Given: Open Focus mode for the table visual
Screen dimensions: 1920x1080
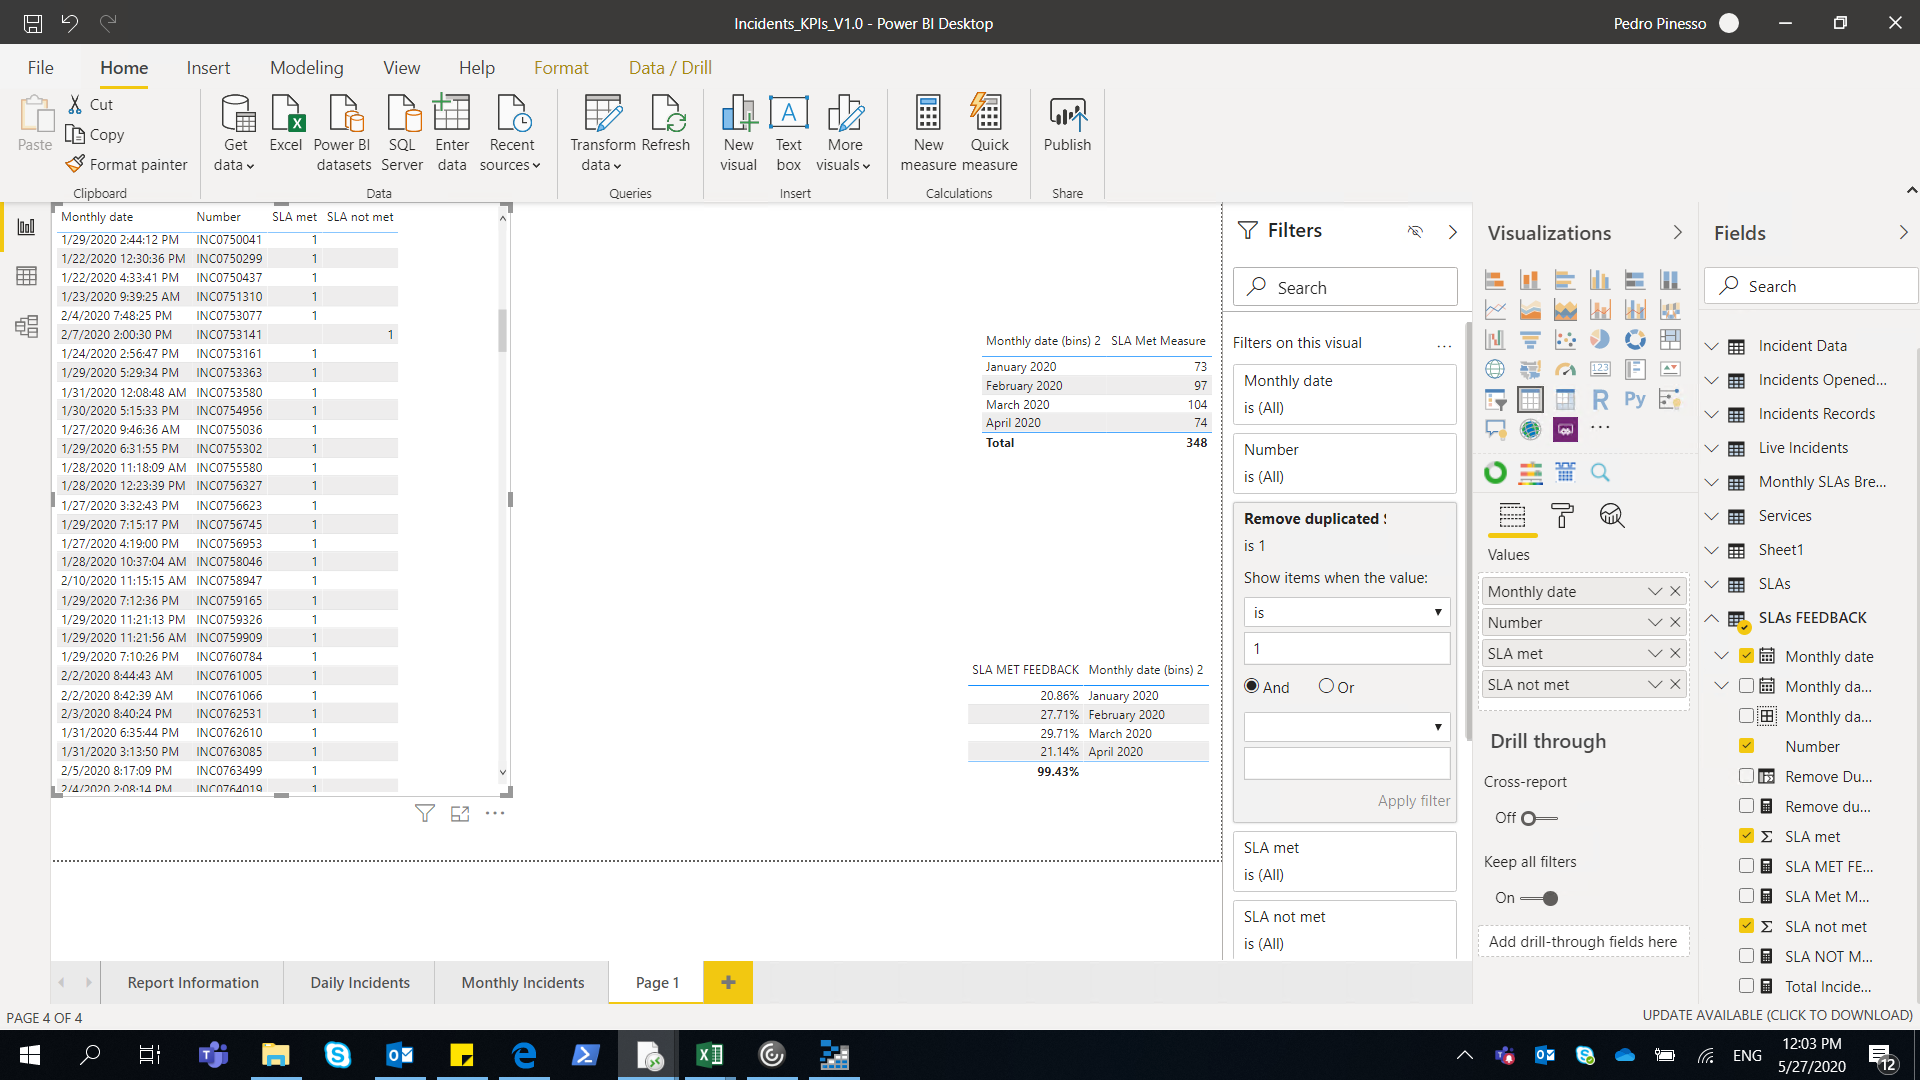Looking at the screenshot, I should point(460,814).
